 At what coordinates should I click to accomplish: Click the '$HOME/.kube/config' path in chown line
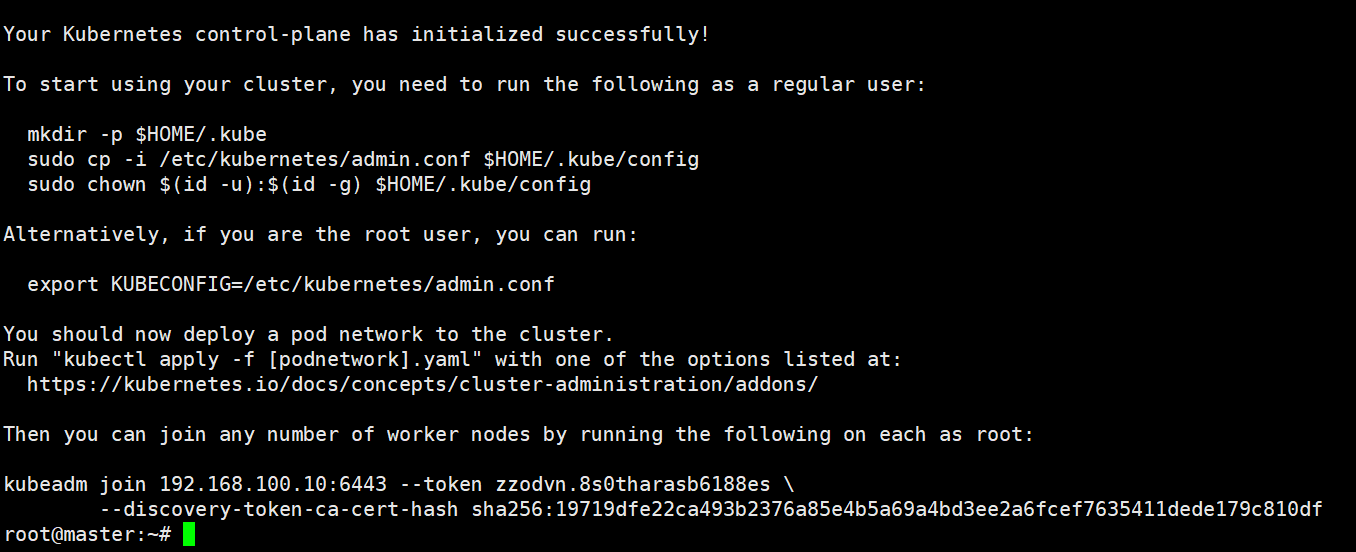click(x=483, y=184)
